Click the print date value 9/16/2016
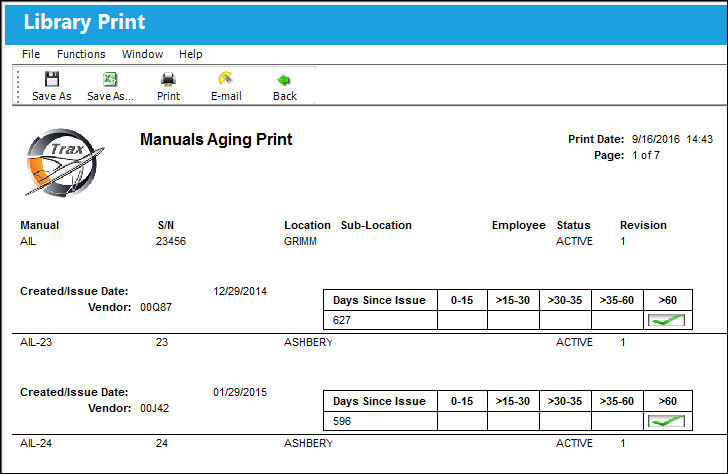 point(656,139)
